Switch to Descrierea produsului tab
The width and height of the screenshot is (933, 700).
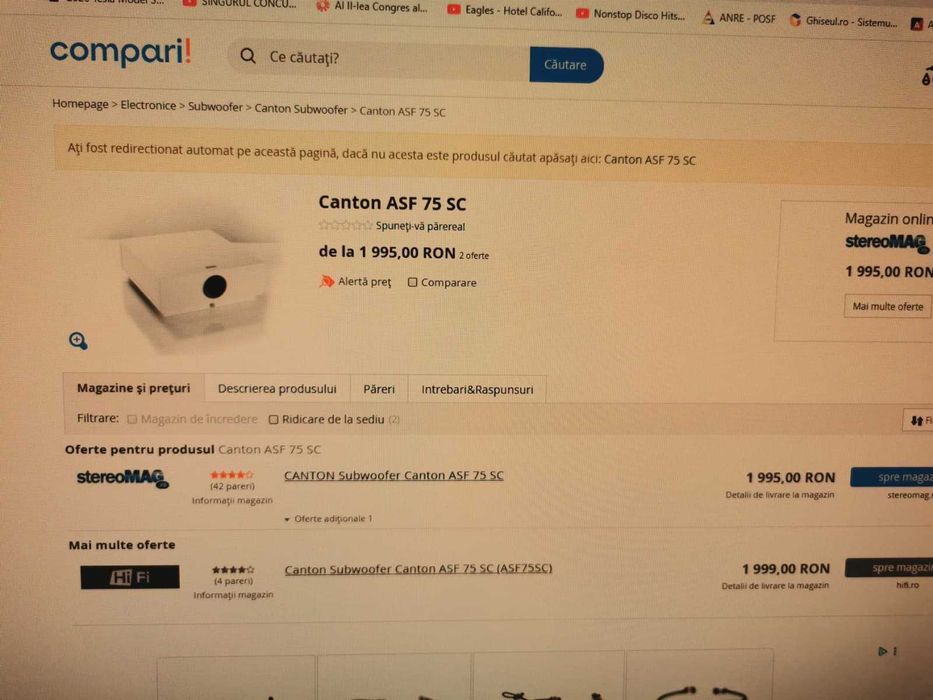[277, 389]
